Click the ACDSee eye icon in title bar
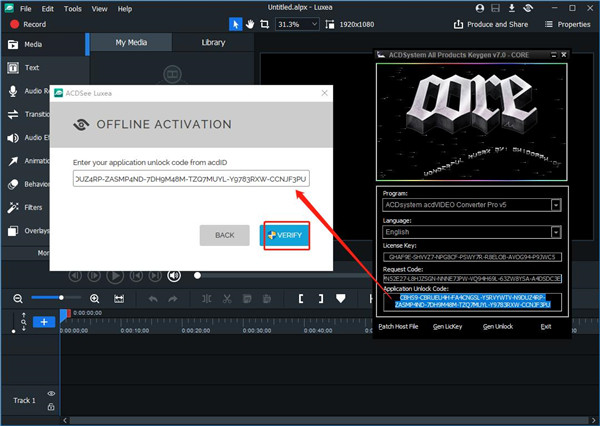The image size is (600, 426). tap(528, 8)
